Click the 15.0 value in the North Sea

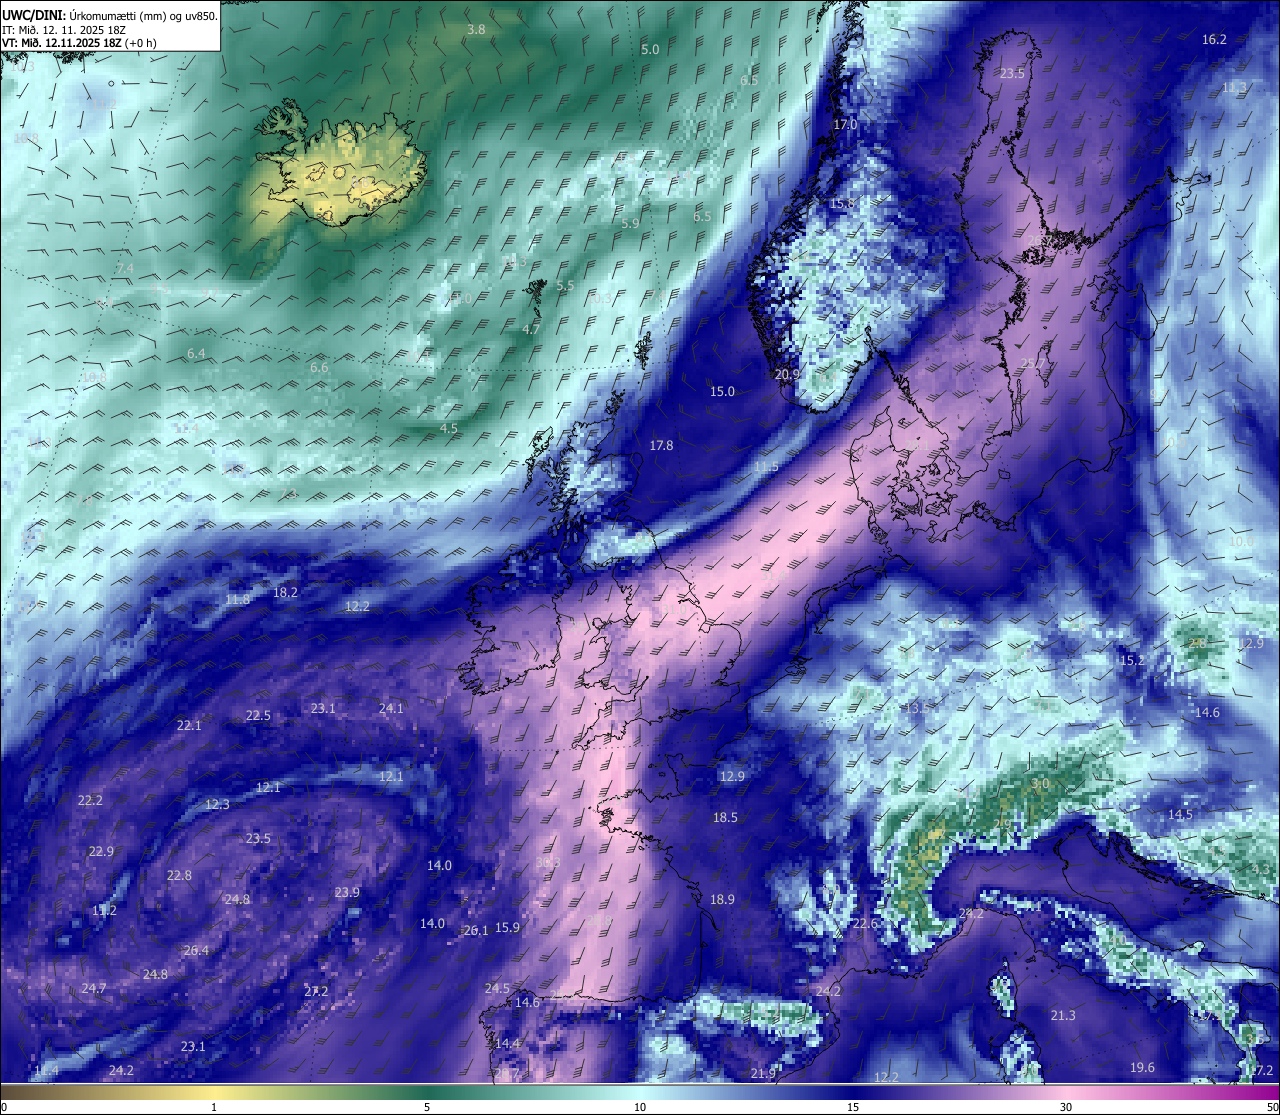(x=722, y=391)
